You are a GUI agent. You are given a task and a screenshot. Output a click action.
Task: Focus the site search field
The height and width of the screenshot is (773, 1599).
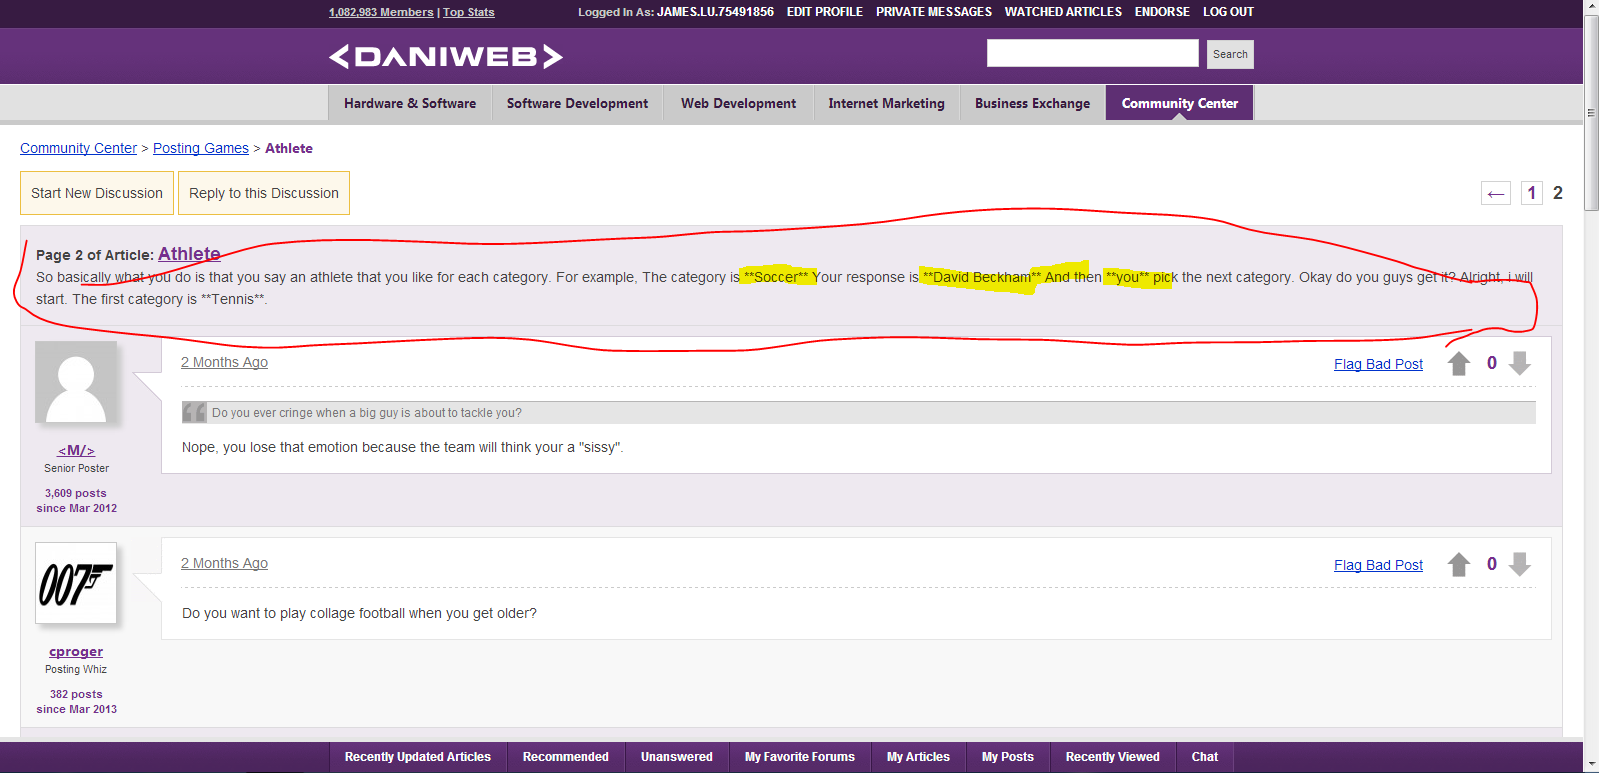point(1092,53)
